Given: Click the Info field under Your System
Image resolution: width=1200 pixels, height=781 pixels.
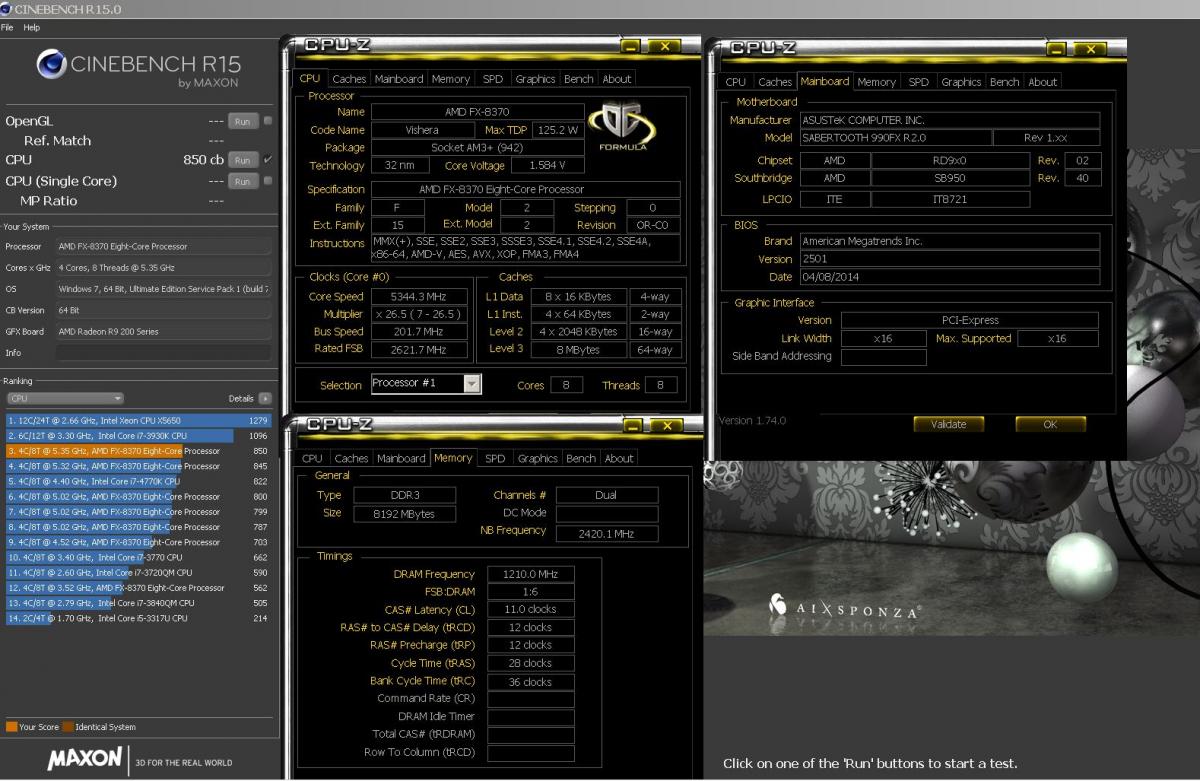Looking at the screenshot, I should (163, 353).
